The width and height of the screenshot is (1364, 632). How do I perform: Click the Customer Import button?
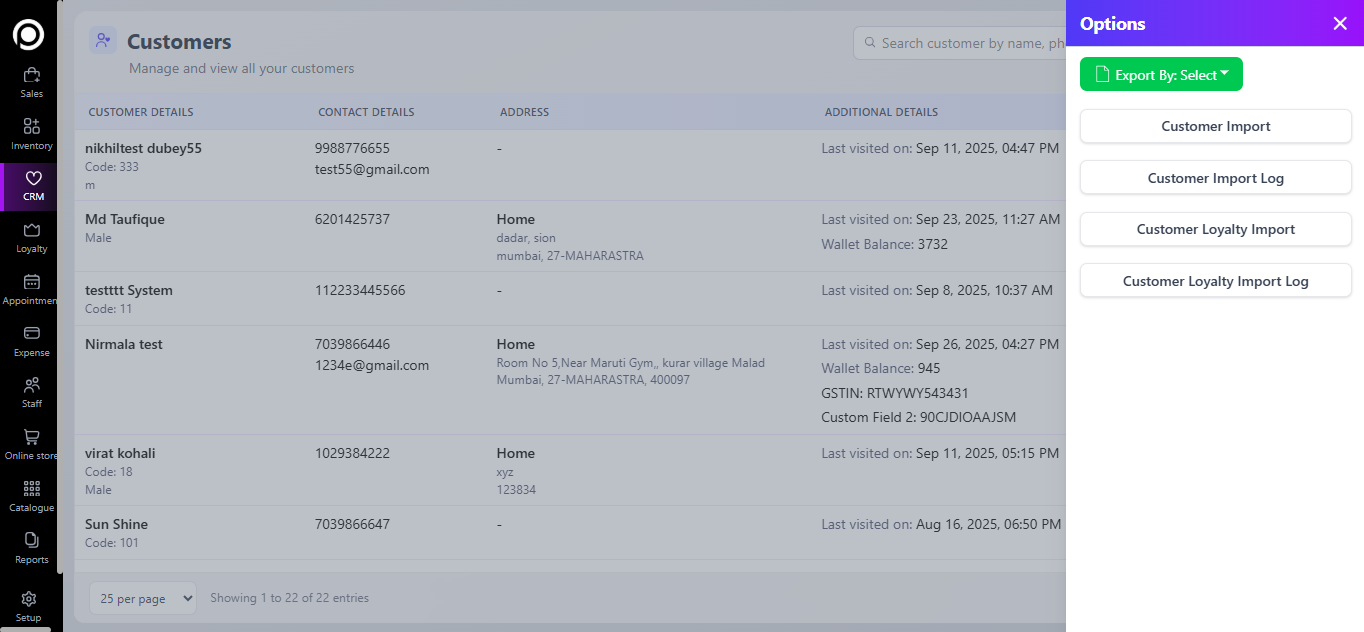(1215, 126)
